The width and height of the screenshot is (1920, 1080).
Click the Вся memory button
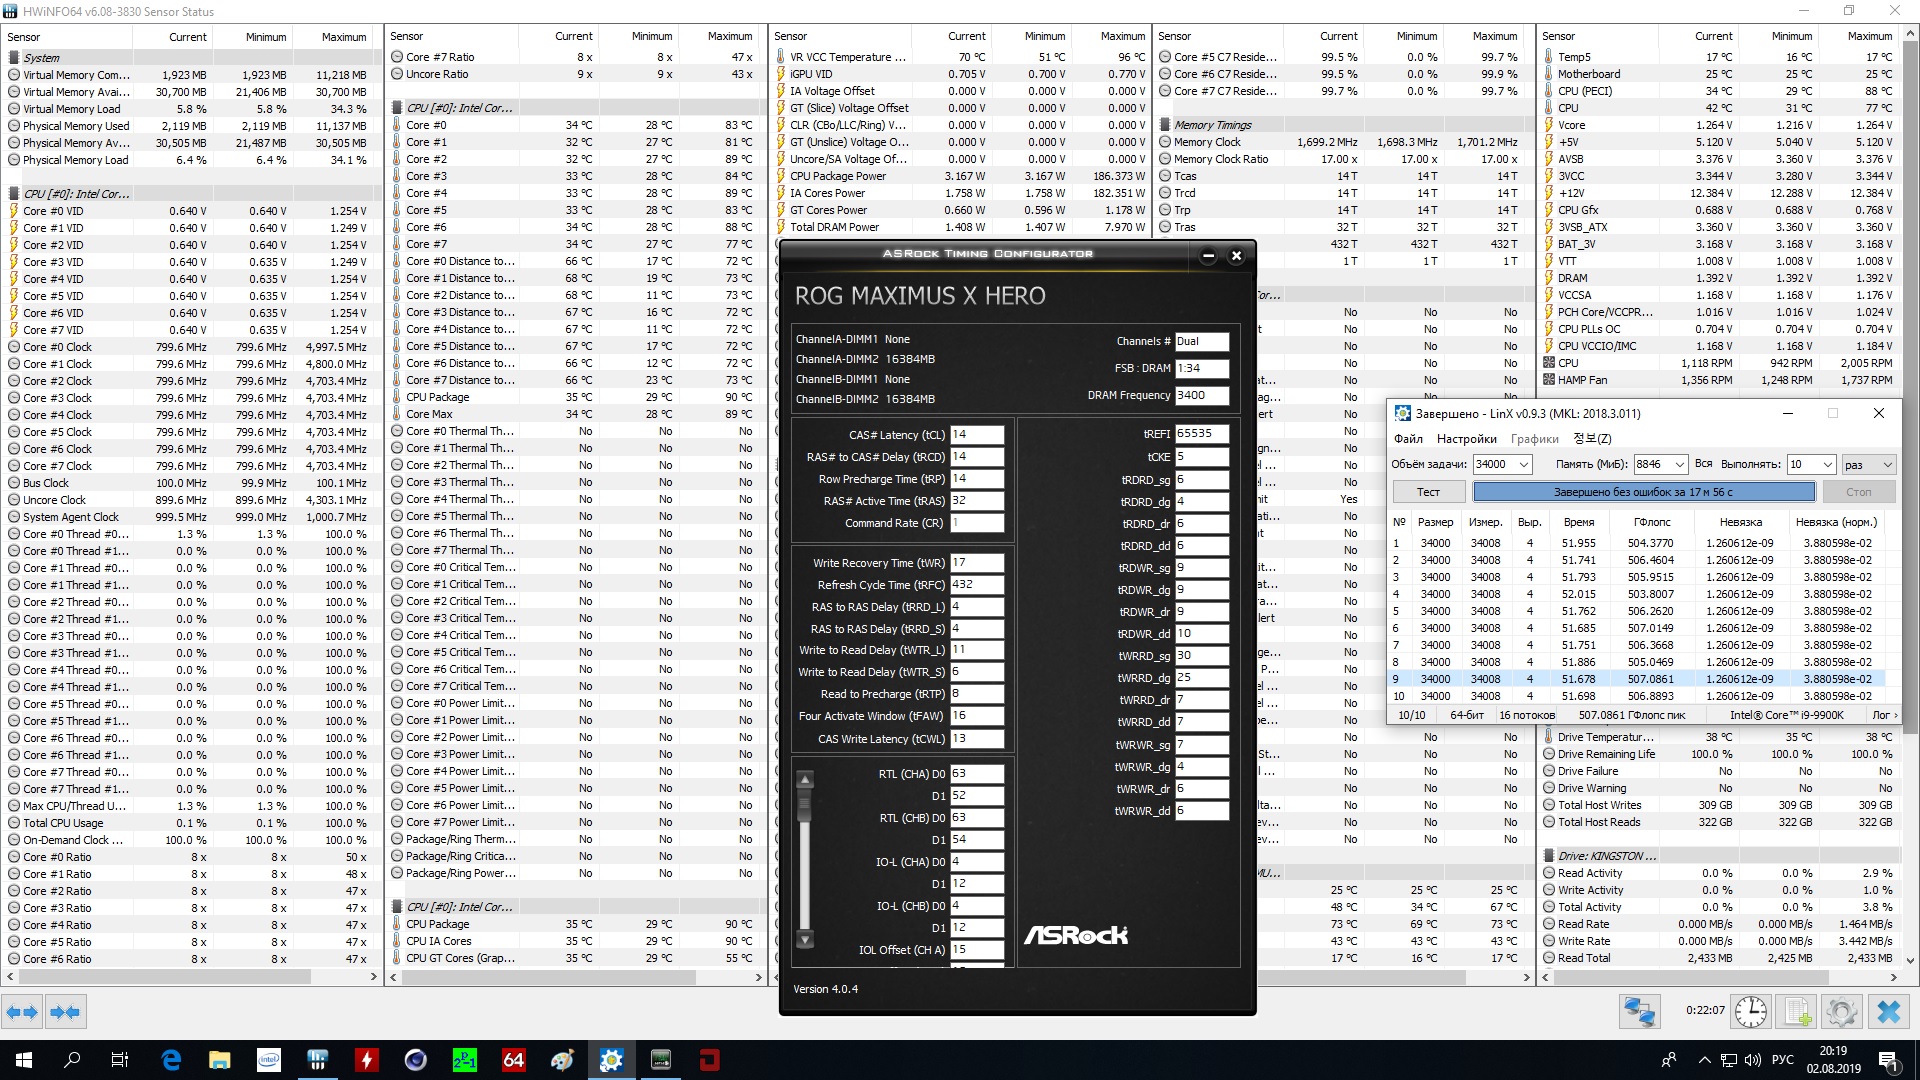click(x=1703, y=464)
